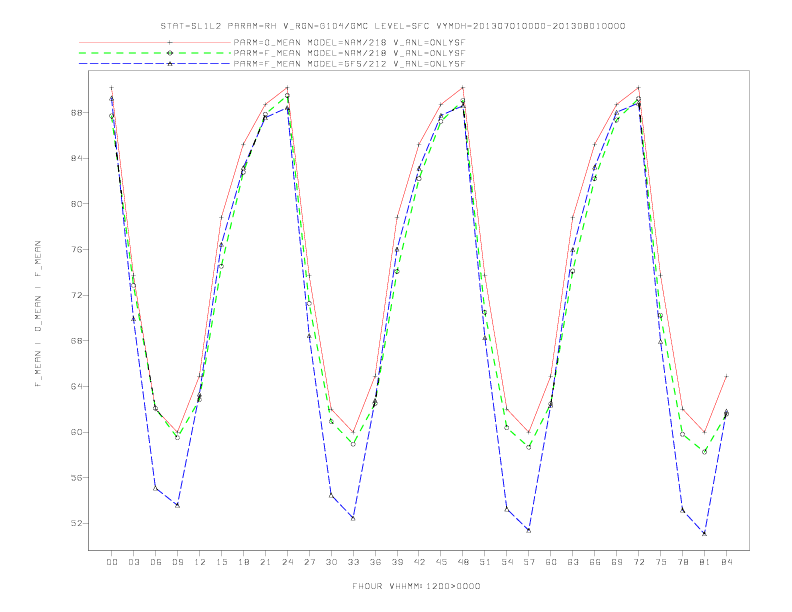Click y-axis tick value 68
Viewport: 792px width, 612px height.
77,341
